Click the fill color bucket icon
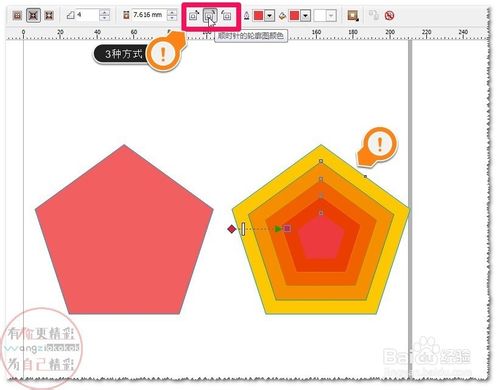 click(x=282, y=15)
